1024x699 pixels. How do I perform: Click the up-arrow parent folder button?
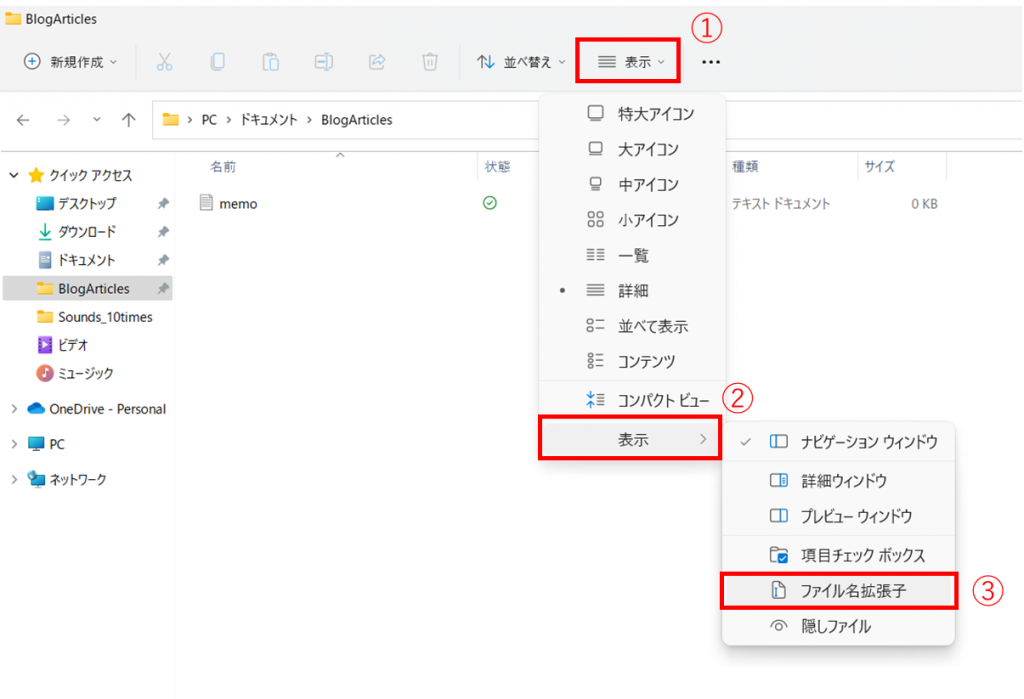coord(128,120)
